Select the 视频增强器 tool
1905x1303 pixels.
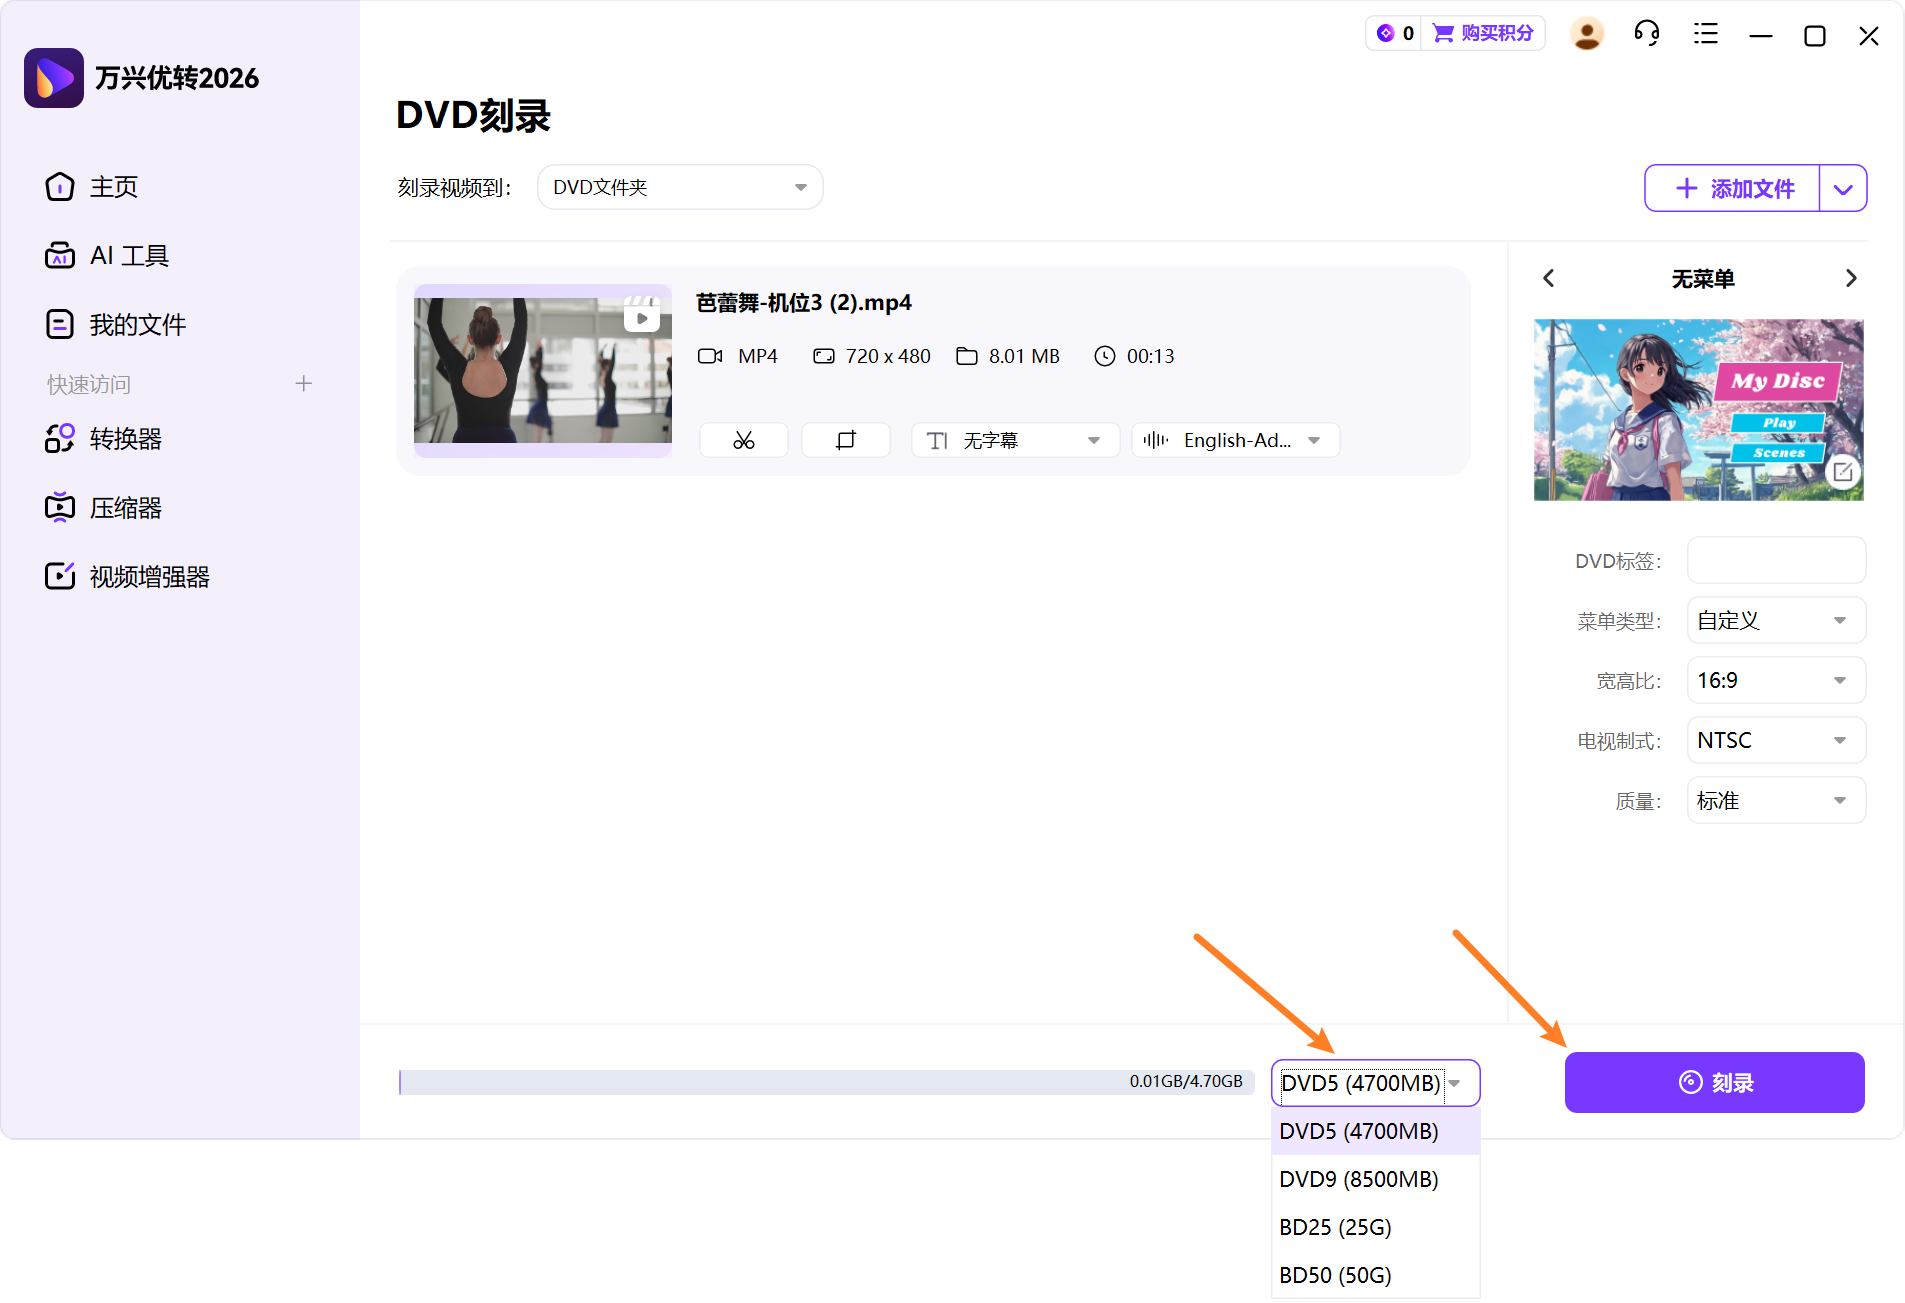[148, 575]
